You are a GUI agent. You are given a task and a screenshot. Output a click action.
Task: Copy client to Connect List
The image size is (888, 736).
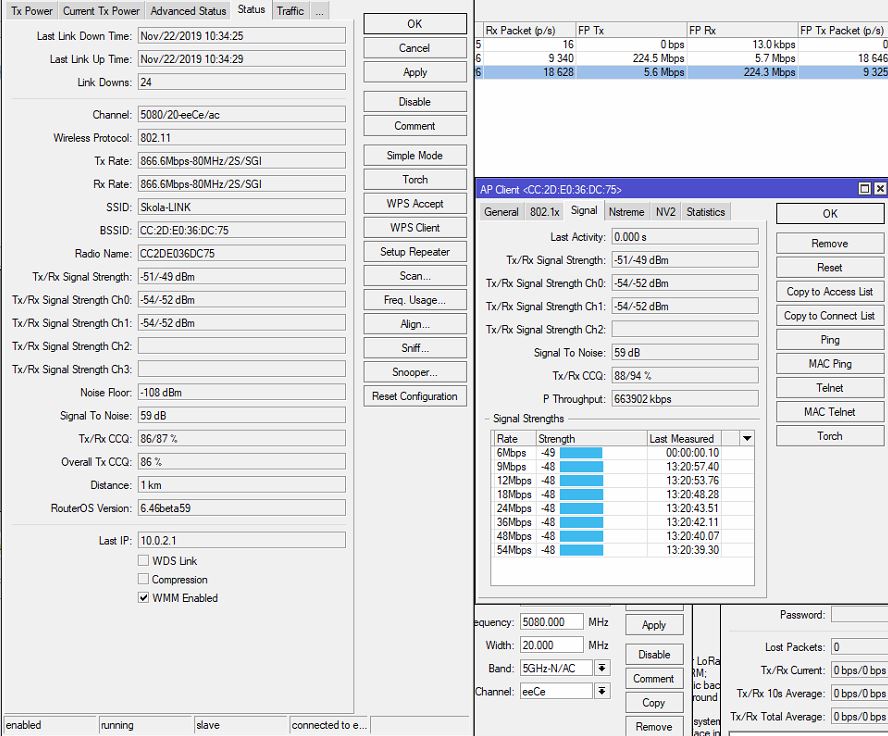tap(830, 316)
